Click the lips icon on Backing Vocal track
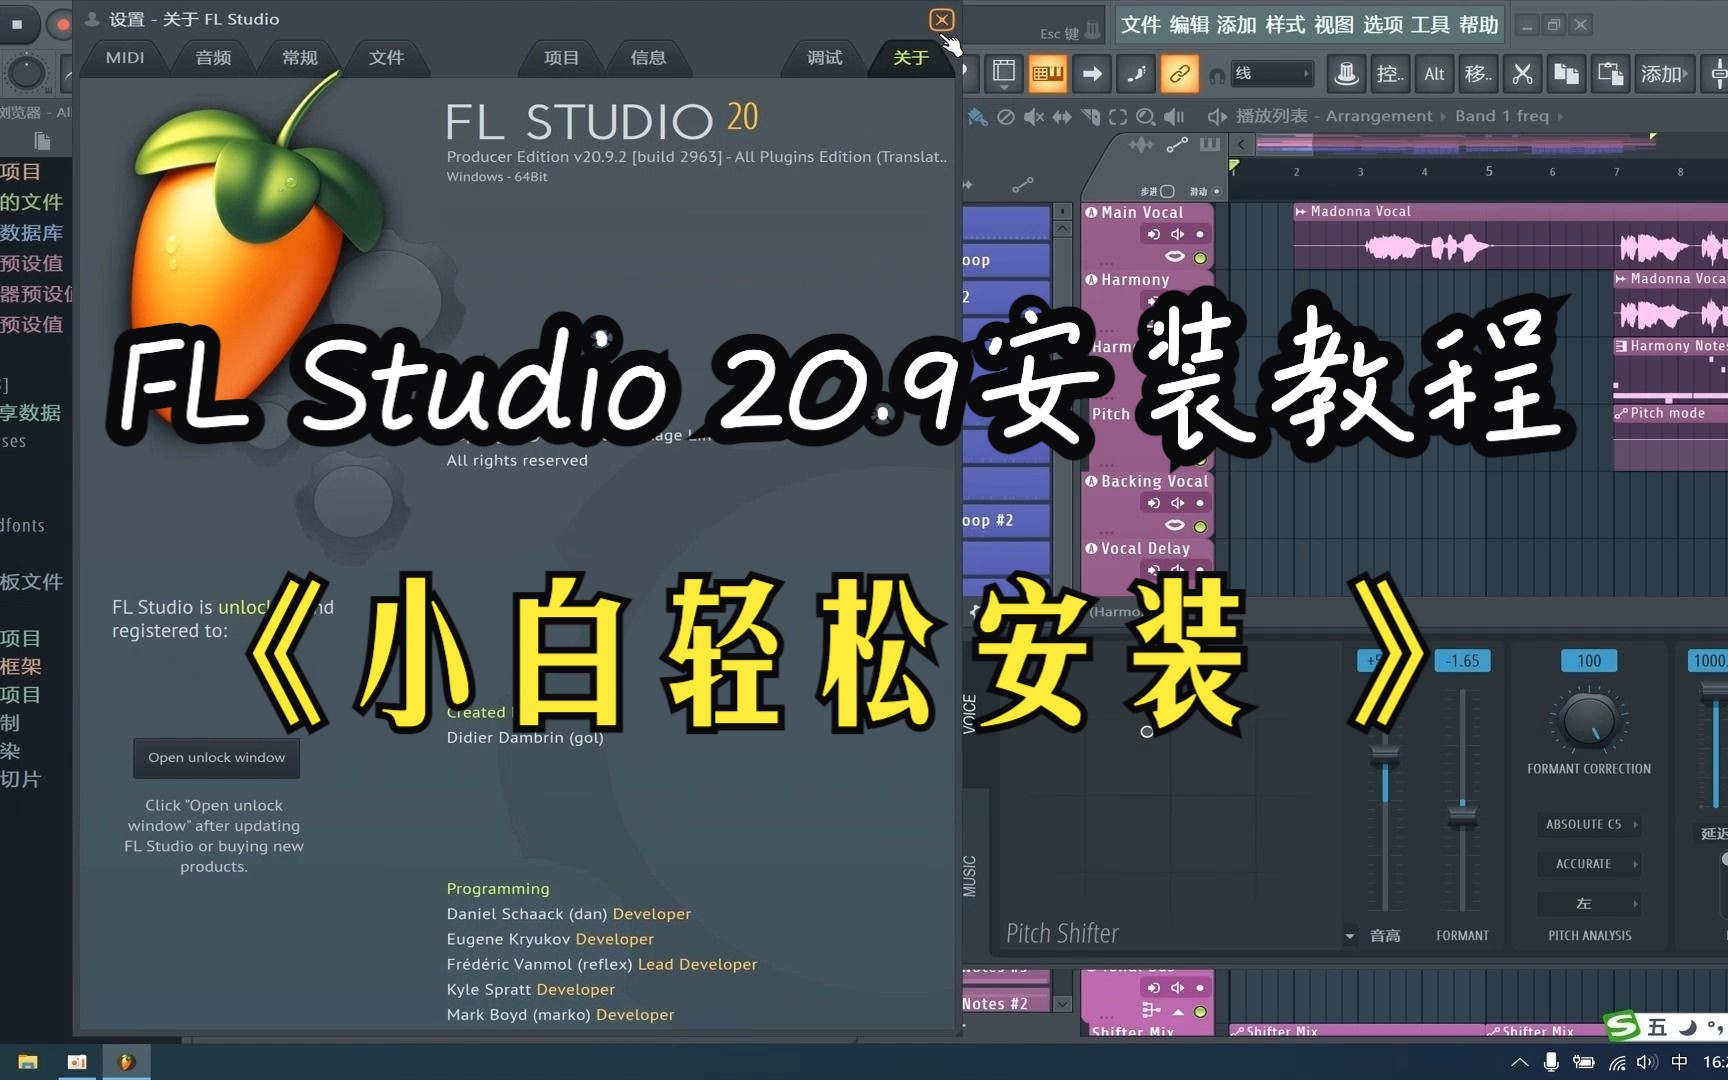 [1175, 525]
